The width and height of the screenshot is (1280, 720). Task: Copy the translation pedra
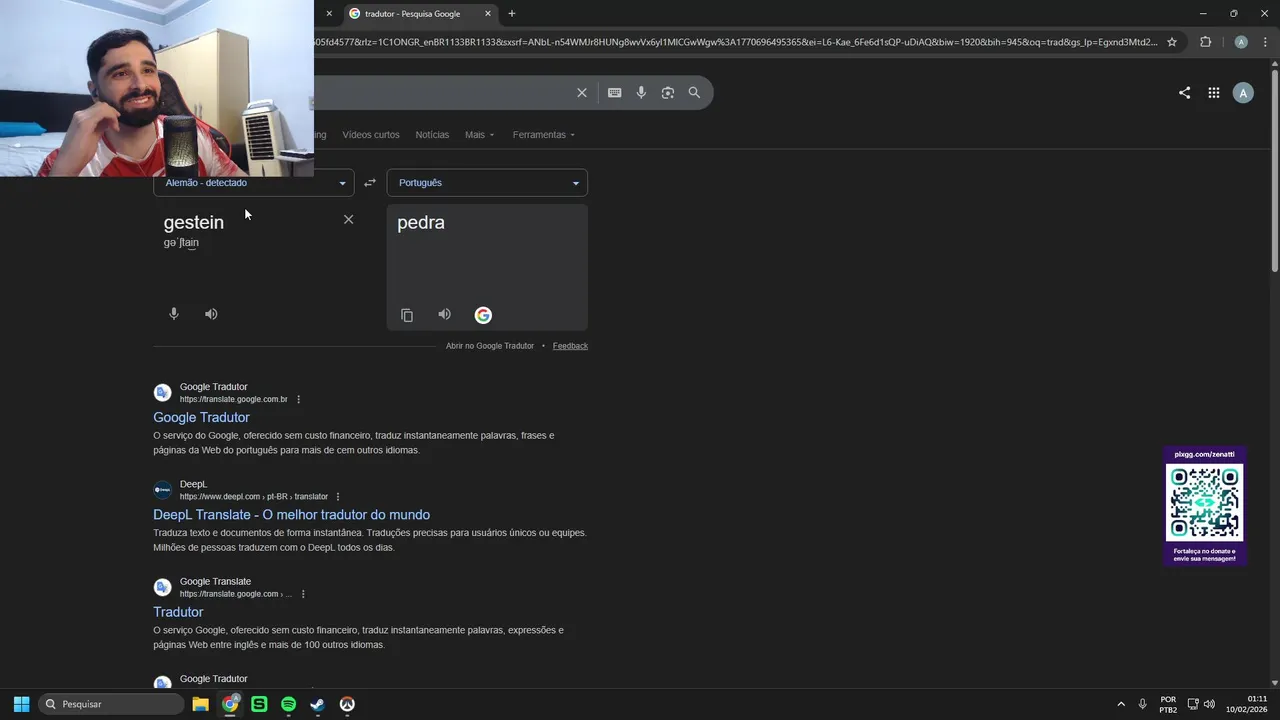click(x=407, y=315)
